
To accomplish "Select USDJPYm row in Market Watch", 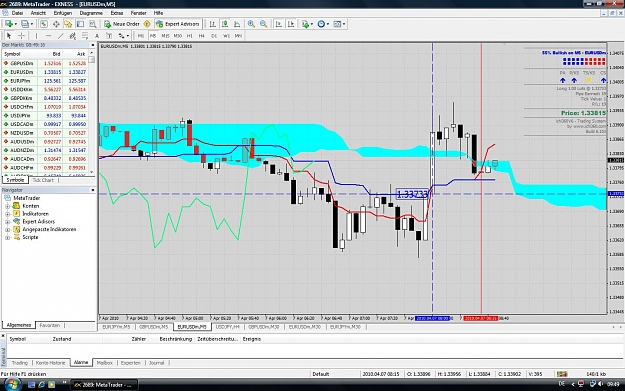I will 45,116.
